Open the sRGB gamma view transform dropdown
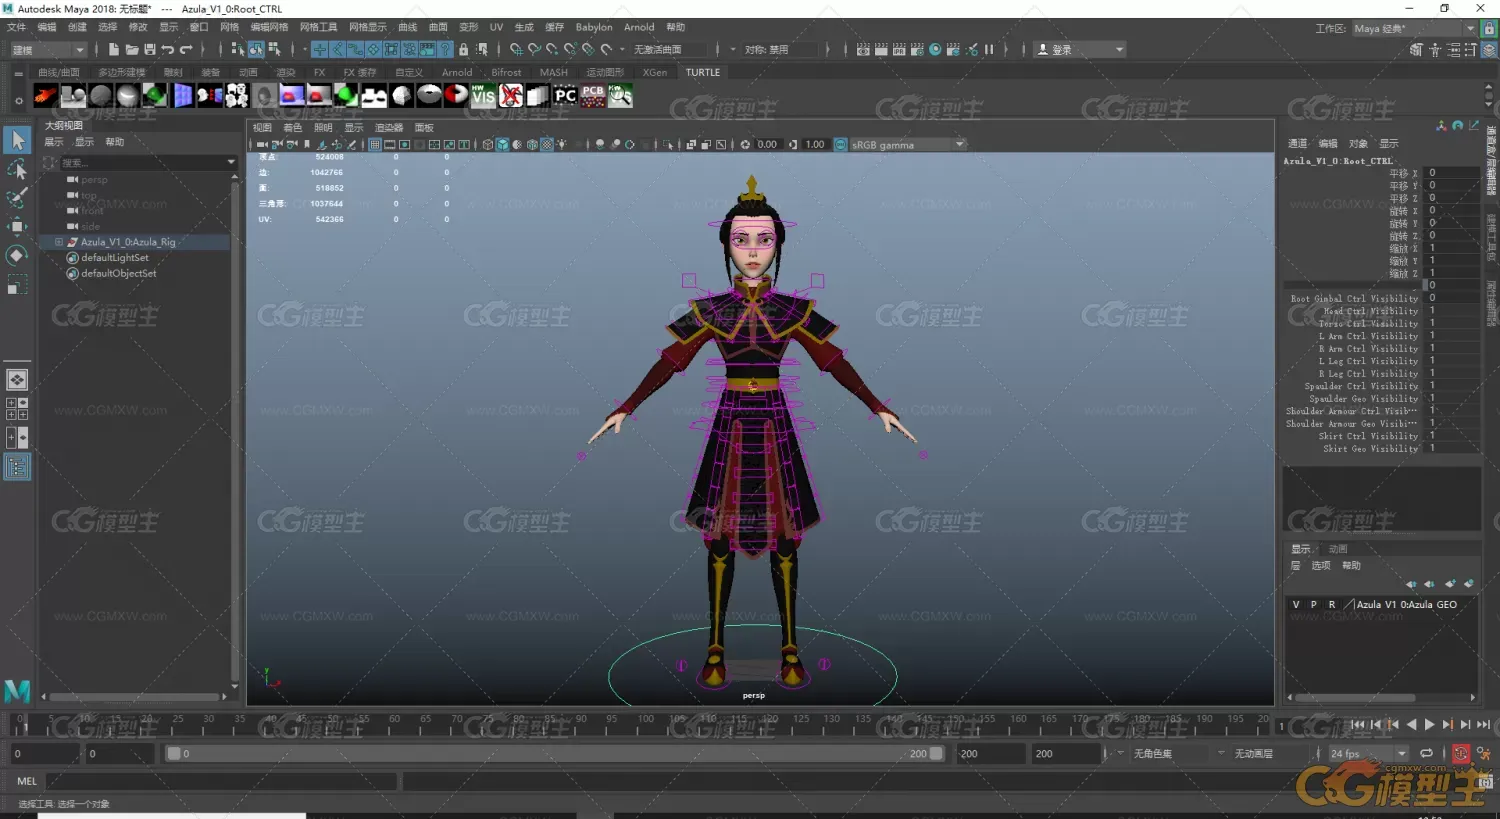The width and height of the screenshot is (1500, 819). (x=908, y=144)
